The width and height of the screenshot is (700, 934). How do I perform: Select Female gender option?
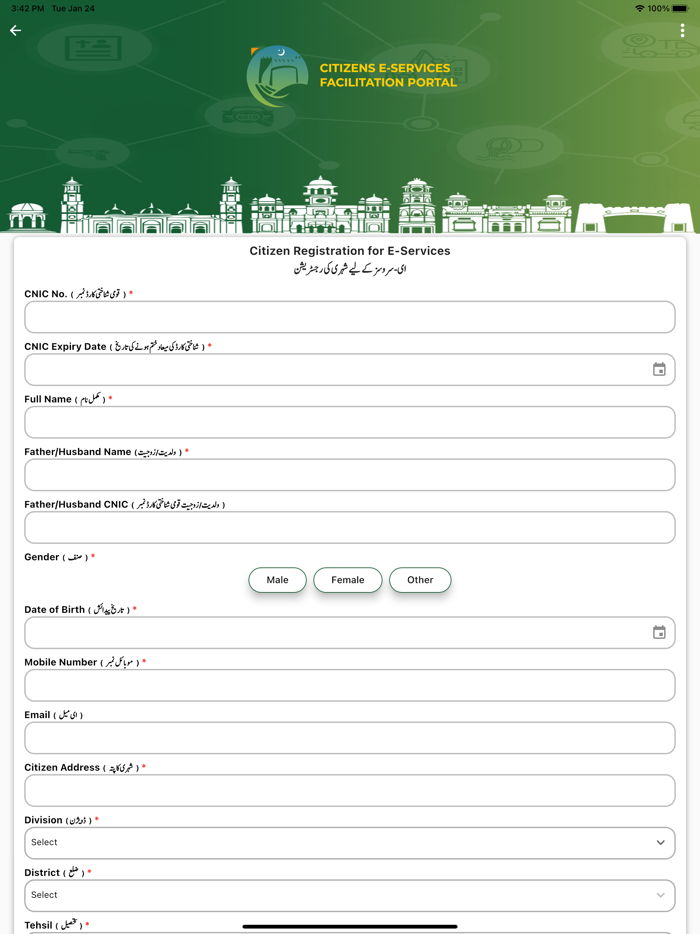point(348,580)
